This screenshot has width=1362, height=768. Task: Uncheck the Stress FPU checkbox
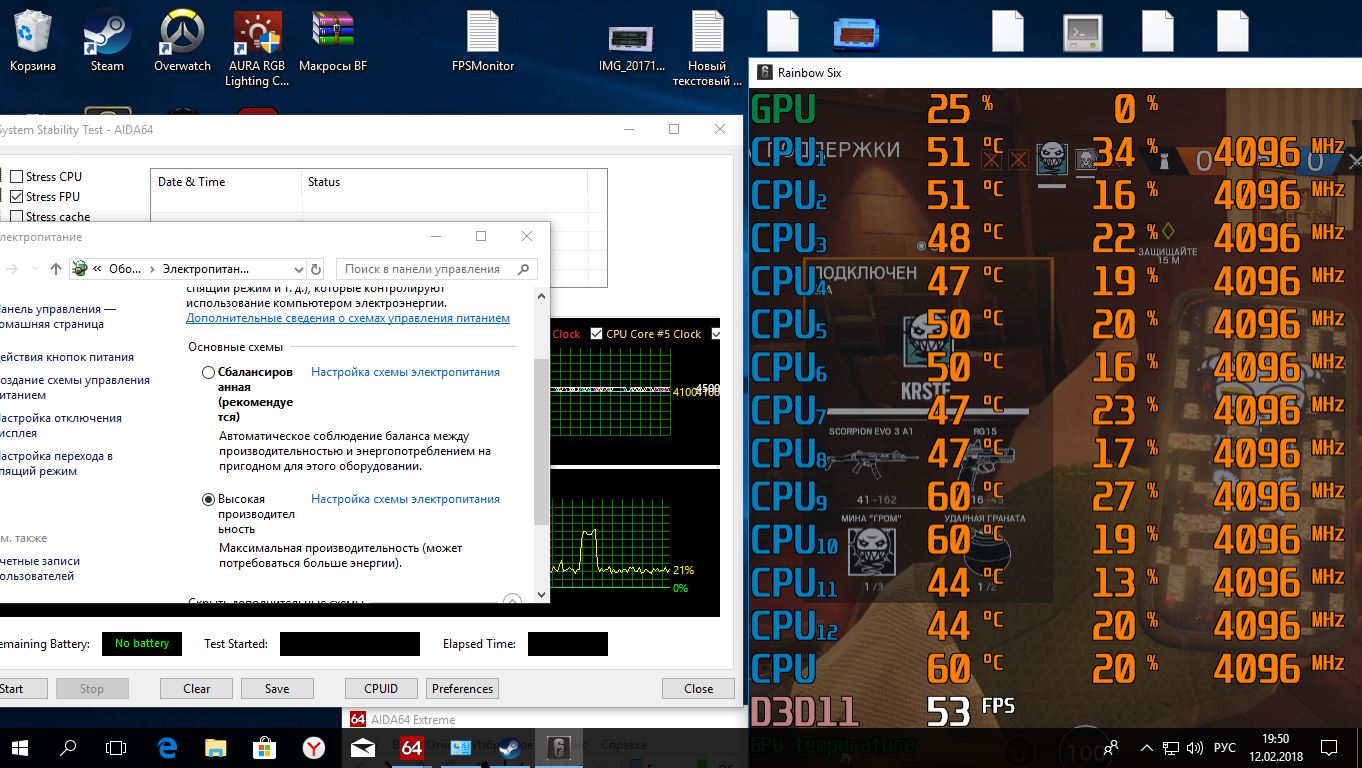[16, 197]
